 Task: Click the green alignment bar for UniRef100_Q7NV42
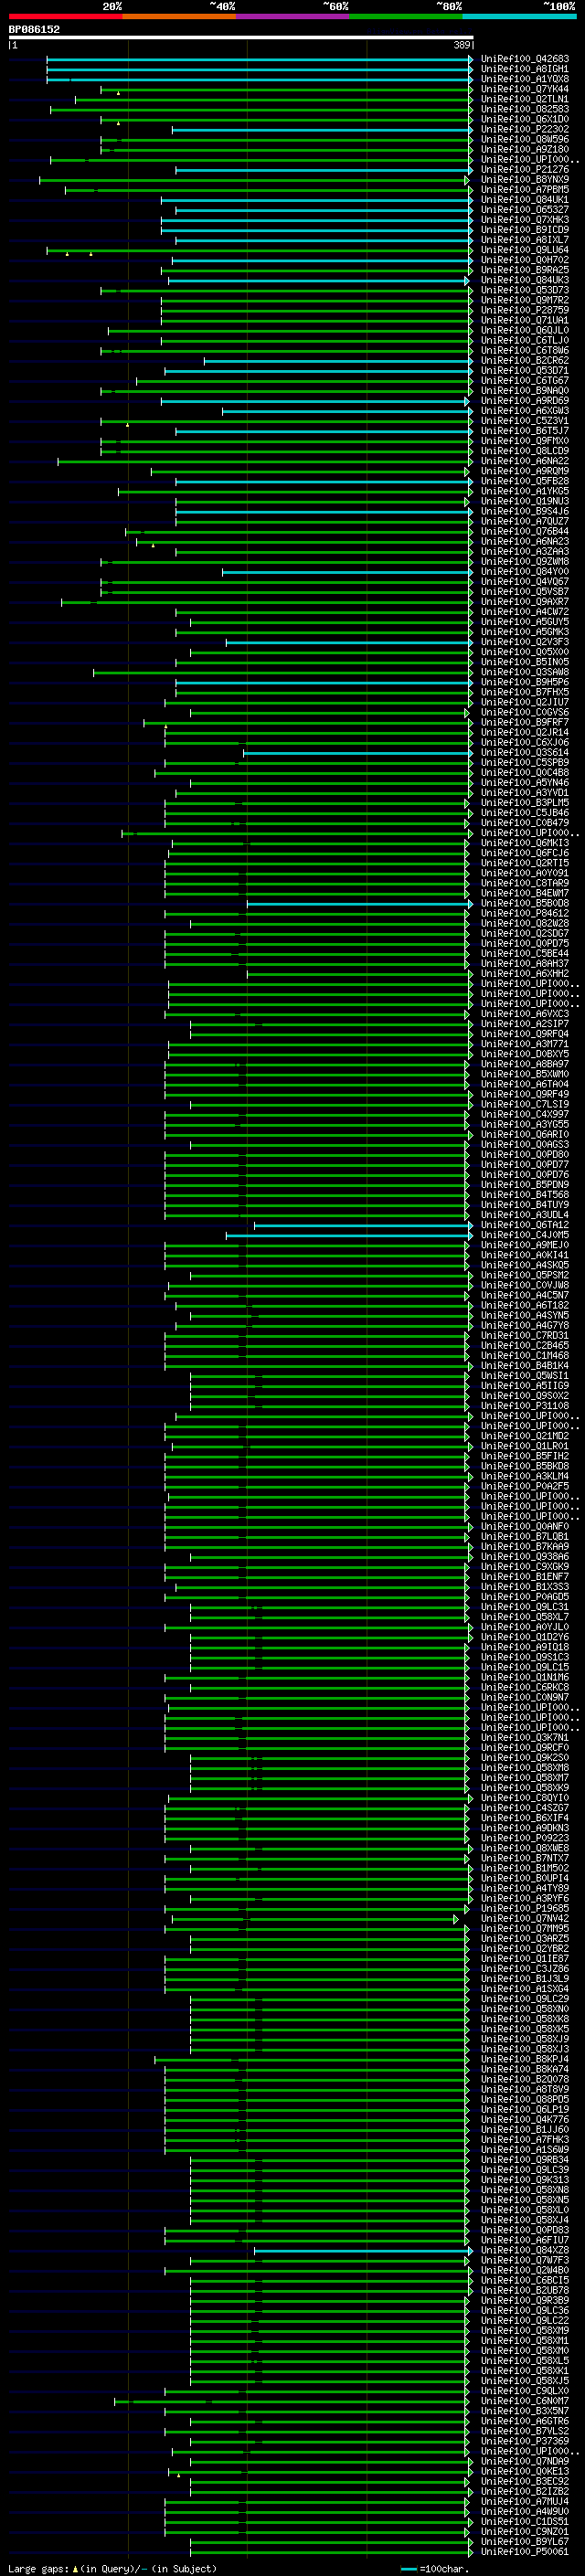[x=315, y=1919]
